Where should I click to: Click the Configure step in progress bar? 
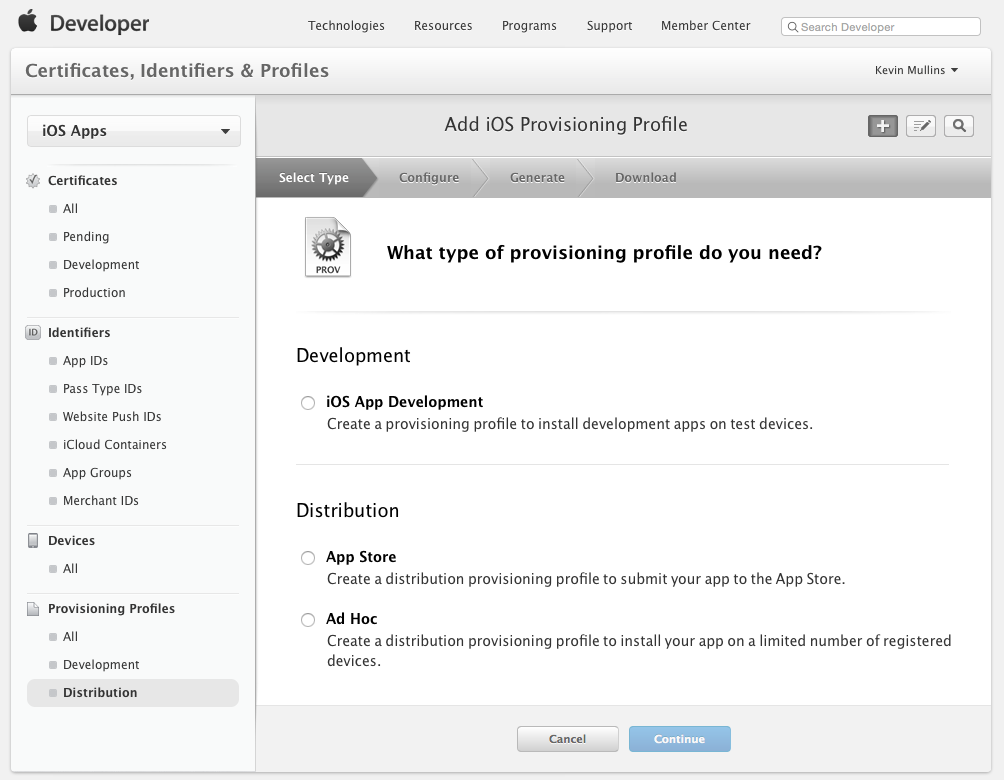(x=428, y=177)
